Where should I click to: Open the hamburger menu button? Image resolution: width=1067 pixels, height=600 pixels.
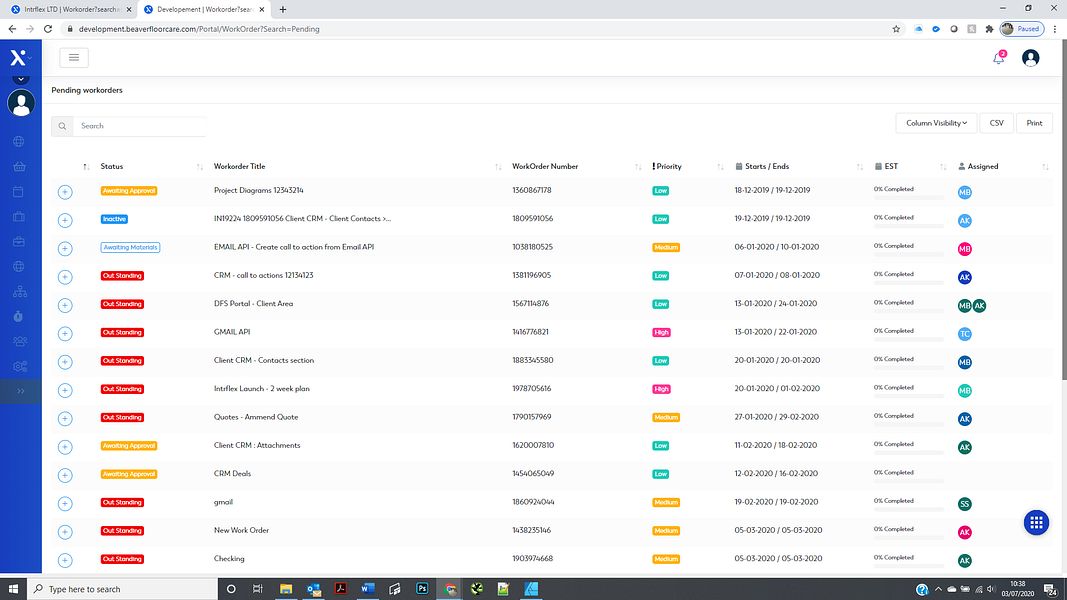click(x=73, y=58)
